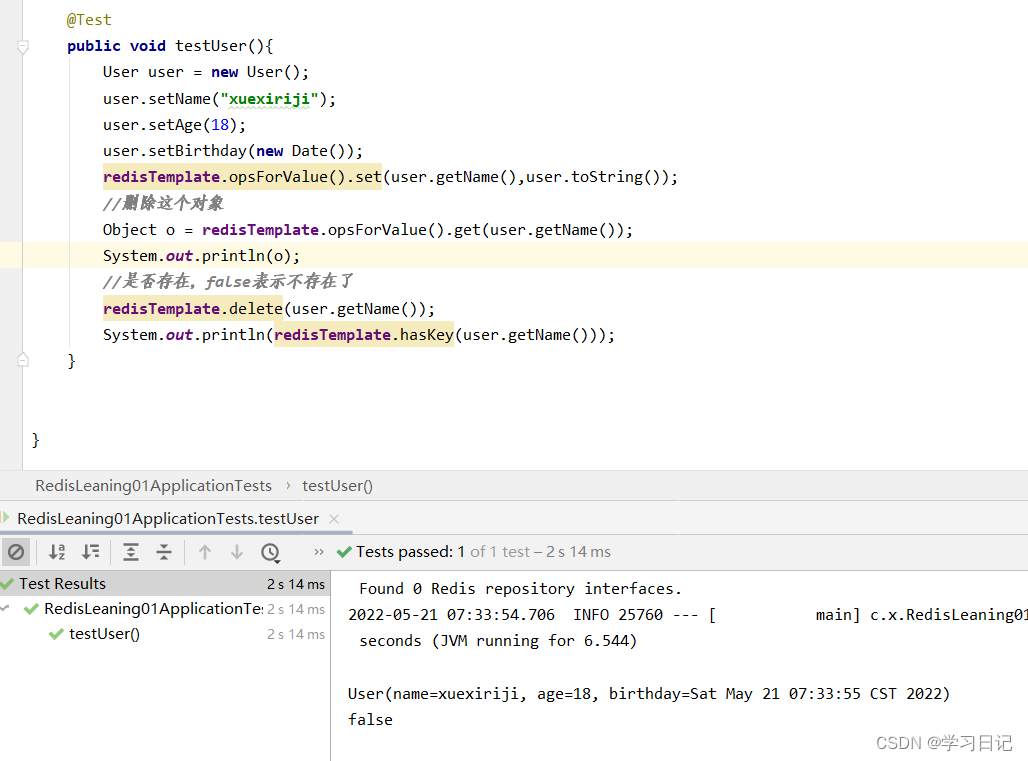This screenshot has height=761, width=1028.
Task: Expand all test result nodes
Action: click(131, 552)
